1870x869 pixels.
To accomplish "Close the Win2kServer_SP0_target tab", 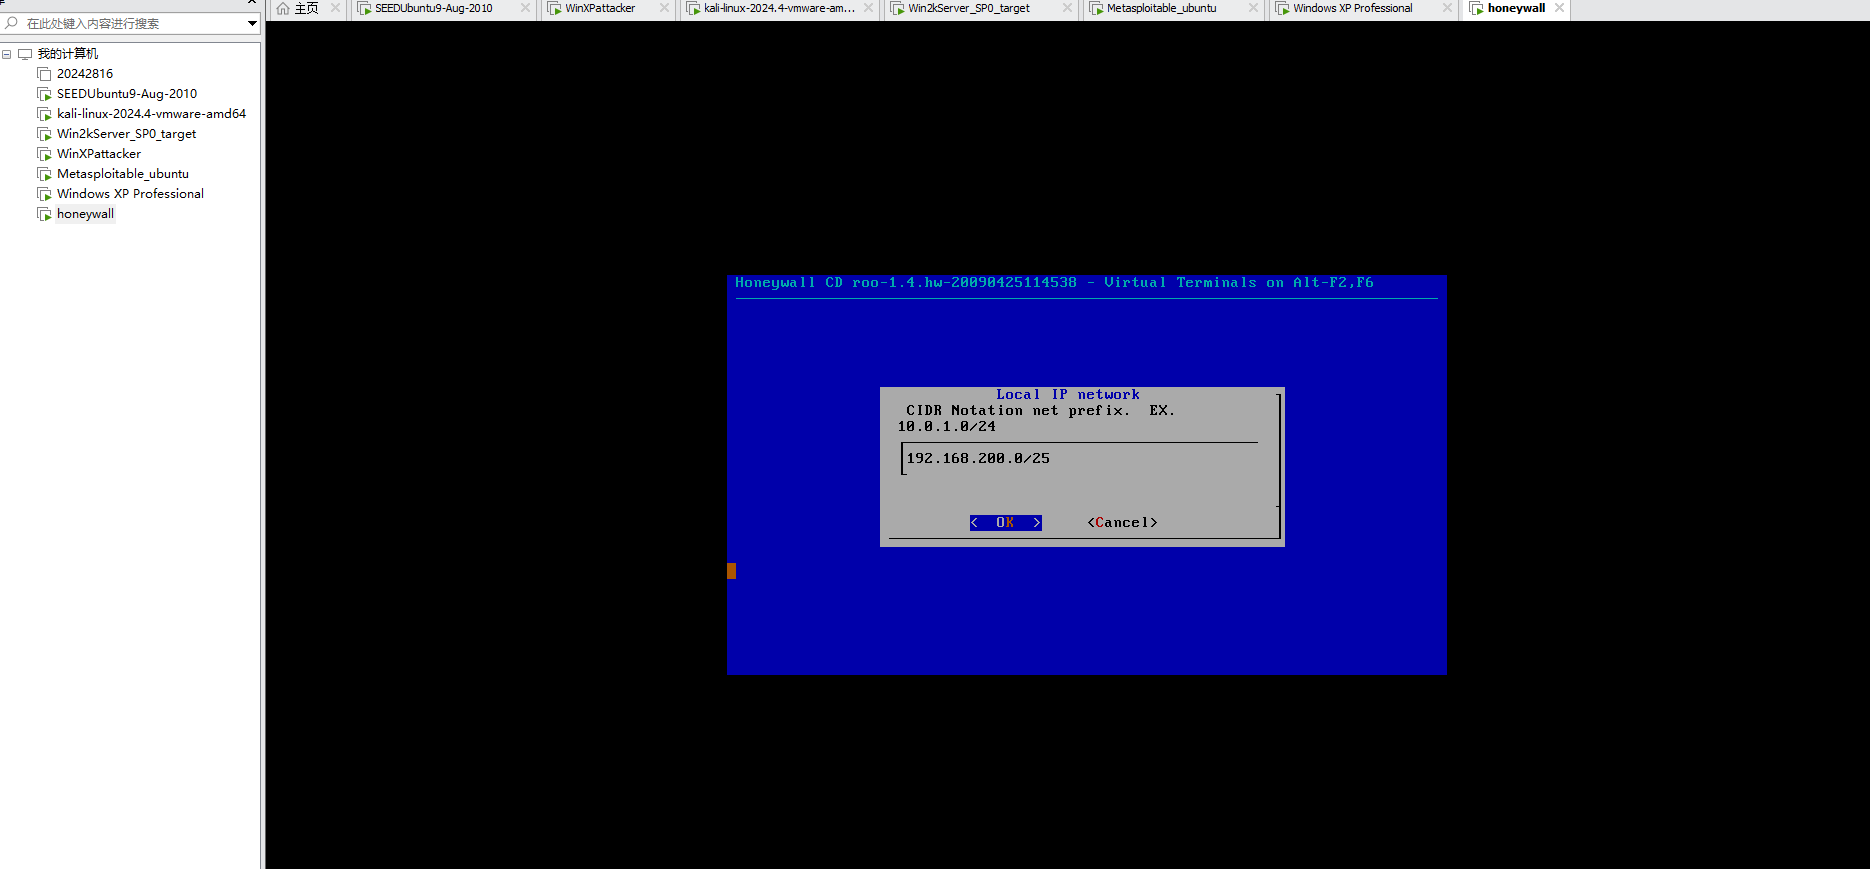I will [1067, 8].
